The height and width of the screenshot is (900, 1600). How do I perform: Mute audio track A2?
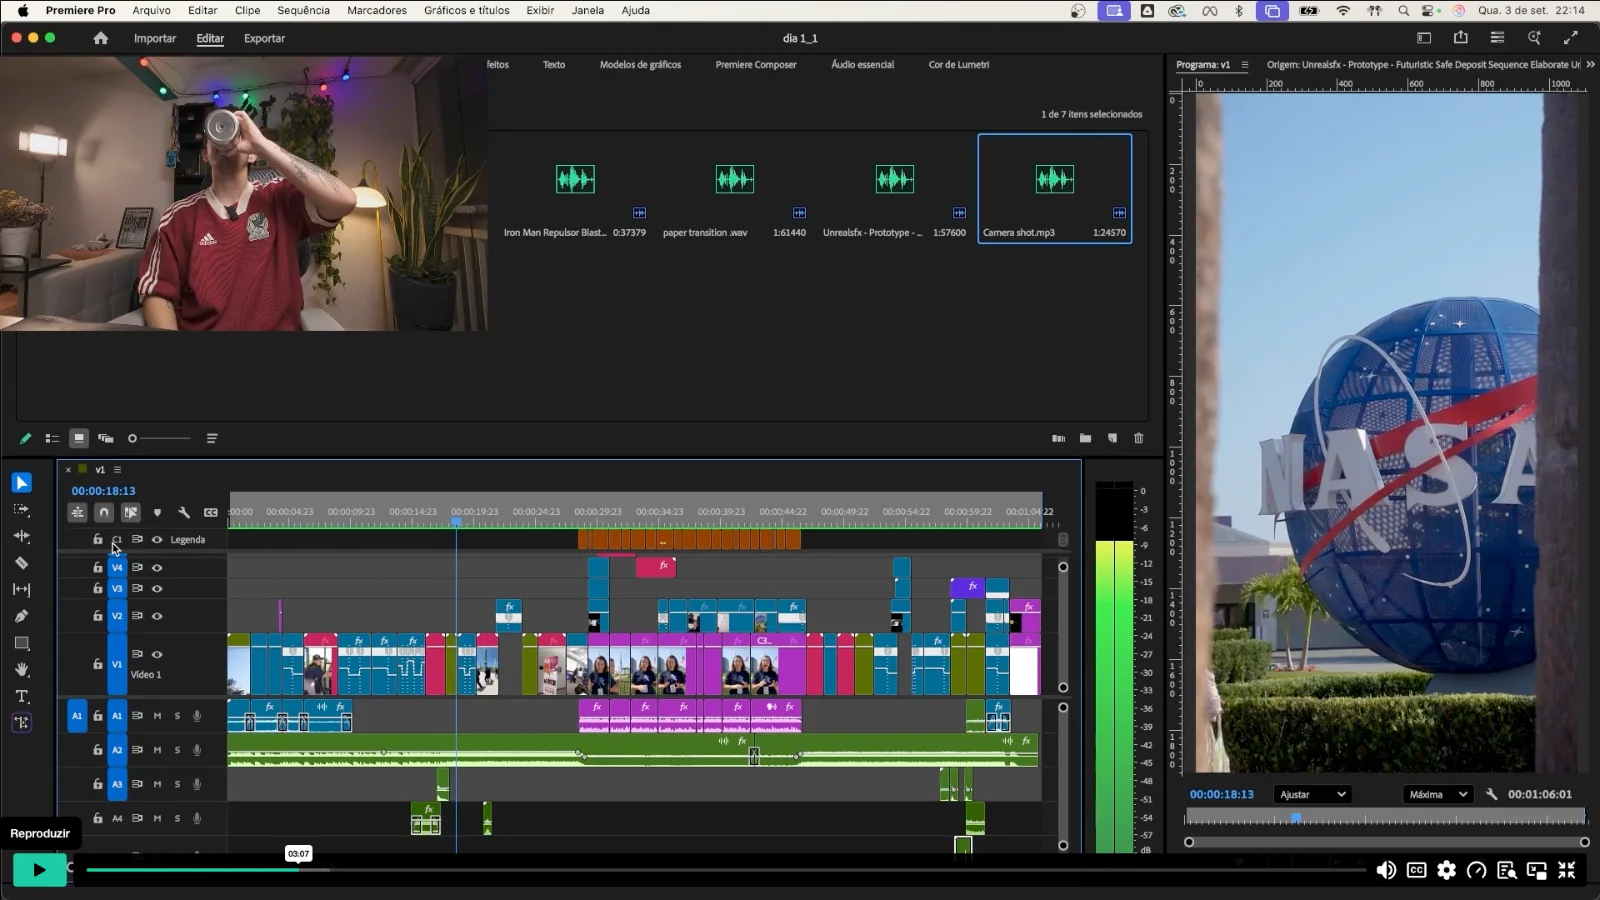(x=157, y=750)
